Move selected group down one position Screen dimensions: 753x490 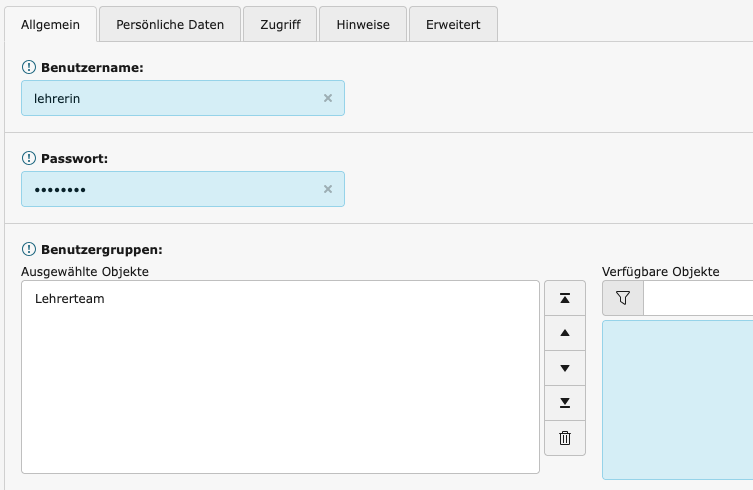[565, 368]
